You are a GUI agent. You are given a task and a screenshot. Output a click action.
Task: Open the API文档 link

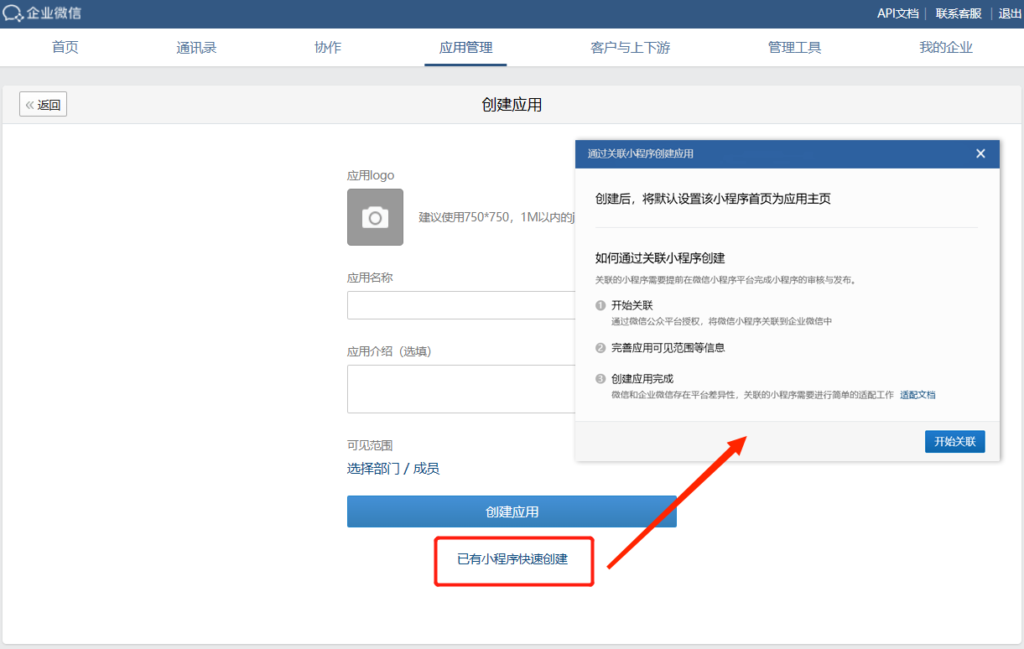(897, 13)
